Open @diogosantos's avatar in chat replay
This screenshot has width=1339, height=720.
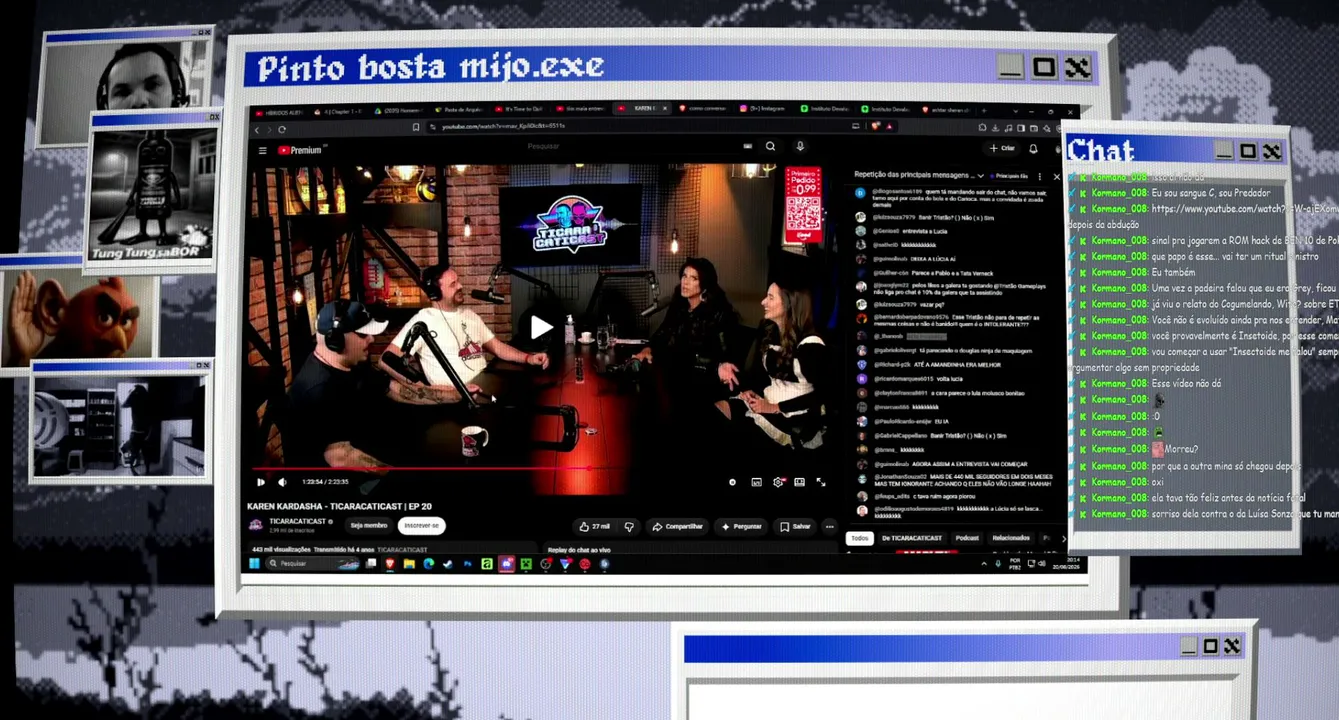[860, 193]
